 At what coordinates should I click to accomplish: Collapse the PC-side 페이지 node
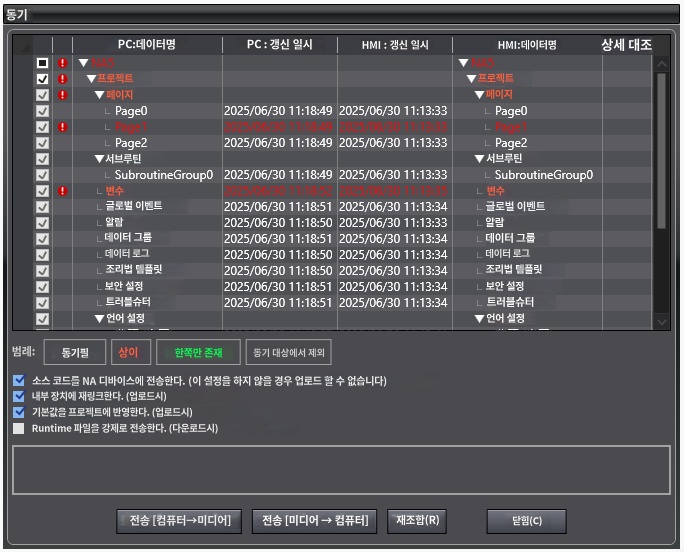click(99, 95)
